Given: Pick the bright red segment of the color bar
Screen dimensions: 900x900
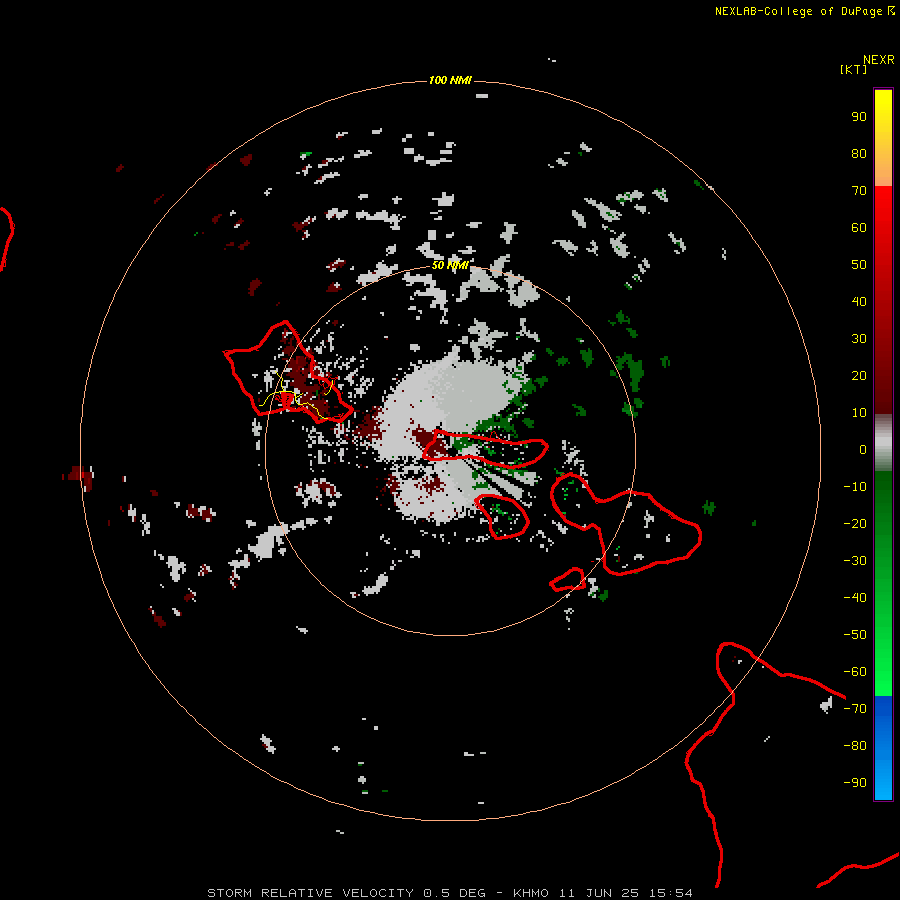Looking at the screenshot, I should pyautogui.click(x=883, y=300).
